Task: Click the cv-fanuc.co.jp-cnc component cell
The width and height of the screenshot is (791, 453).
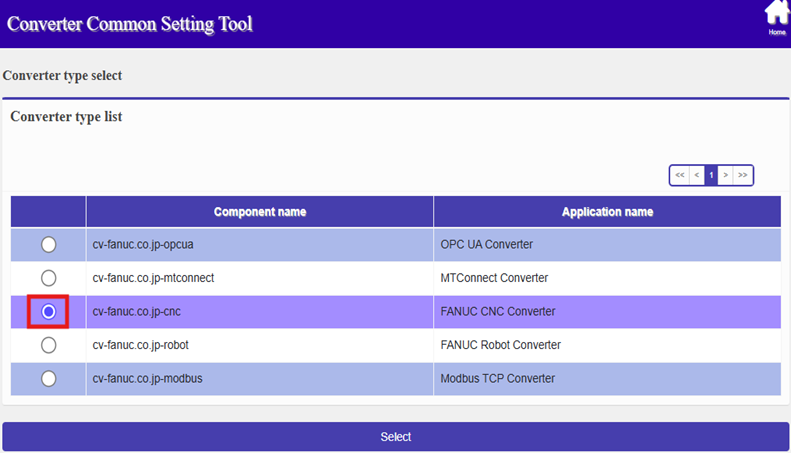Action: click(136, 312)
